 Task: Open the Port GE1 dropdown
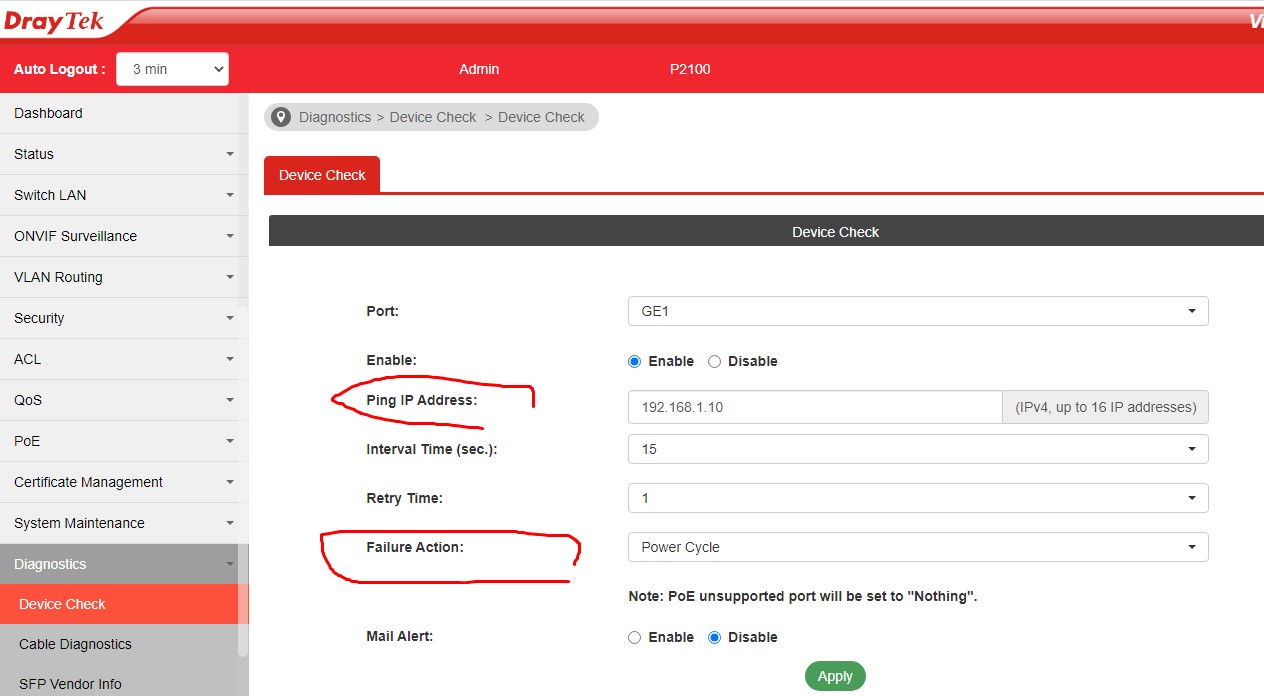pyautogui.click(x=917, y=311)
